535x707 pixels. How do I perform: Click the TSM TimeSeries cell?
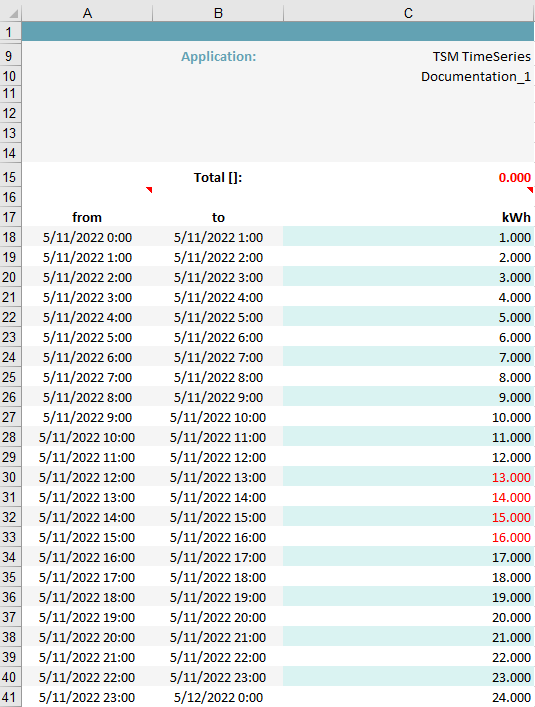tap(409, 56)
